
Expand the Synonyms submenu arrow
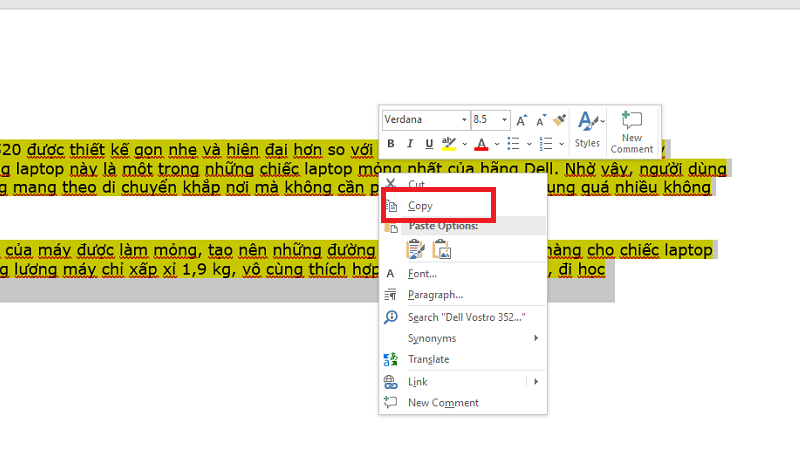[x=536, y=338]
